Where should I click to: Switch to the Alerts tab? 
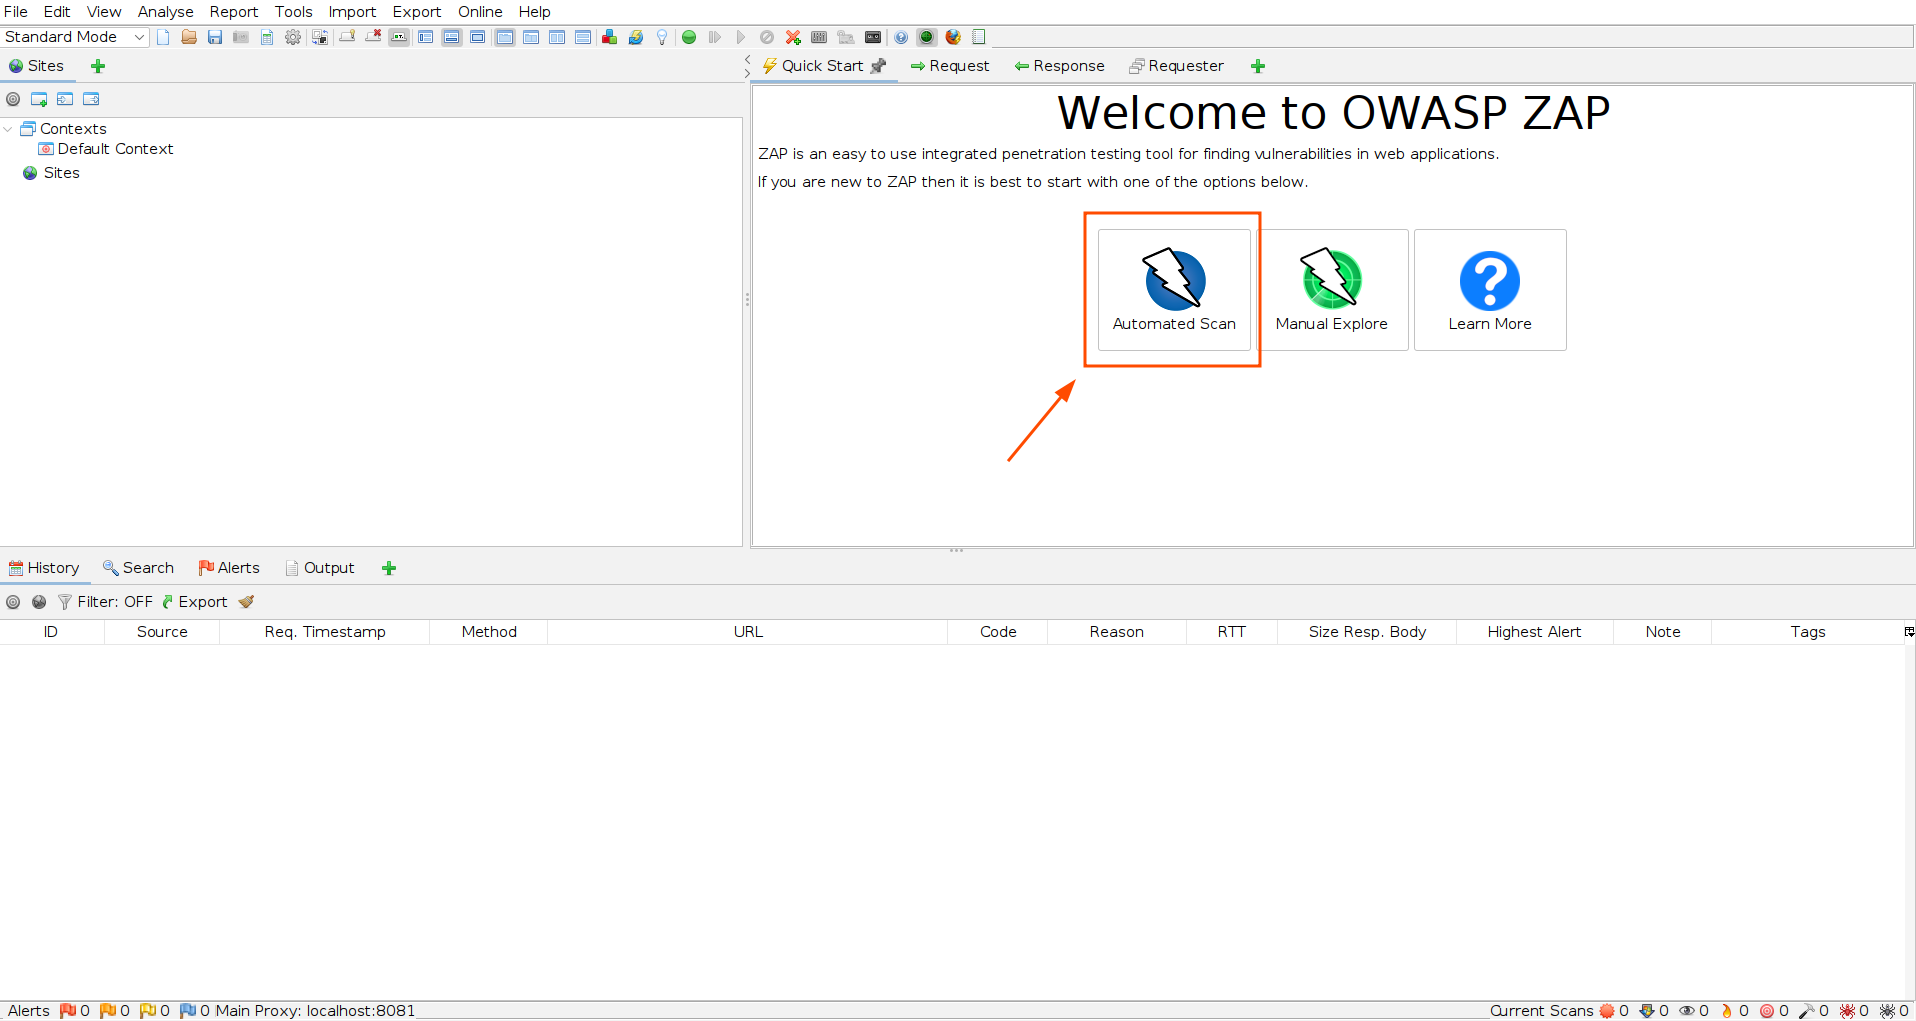click(229, 568)
